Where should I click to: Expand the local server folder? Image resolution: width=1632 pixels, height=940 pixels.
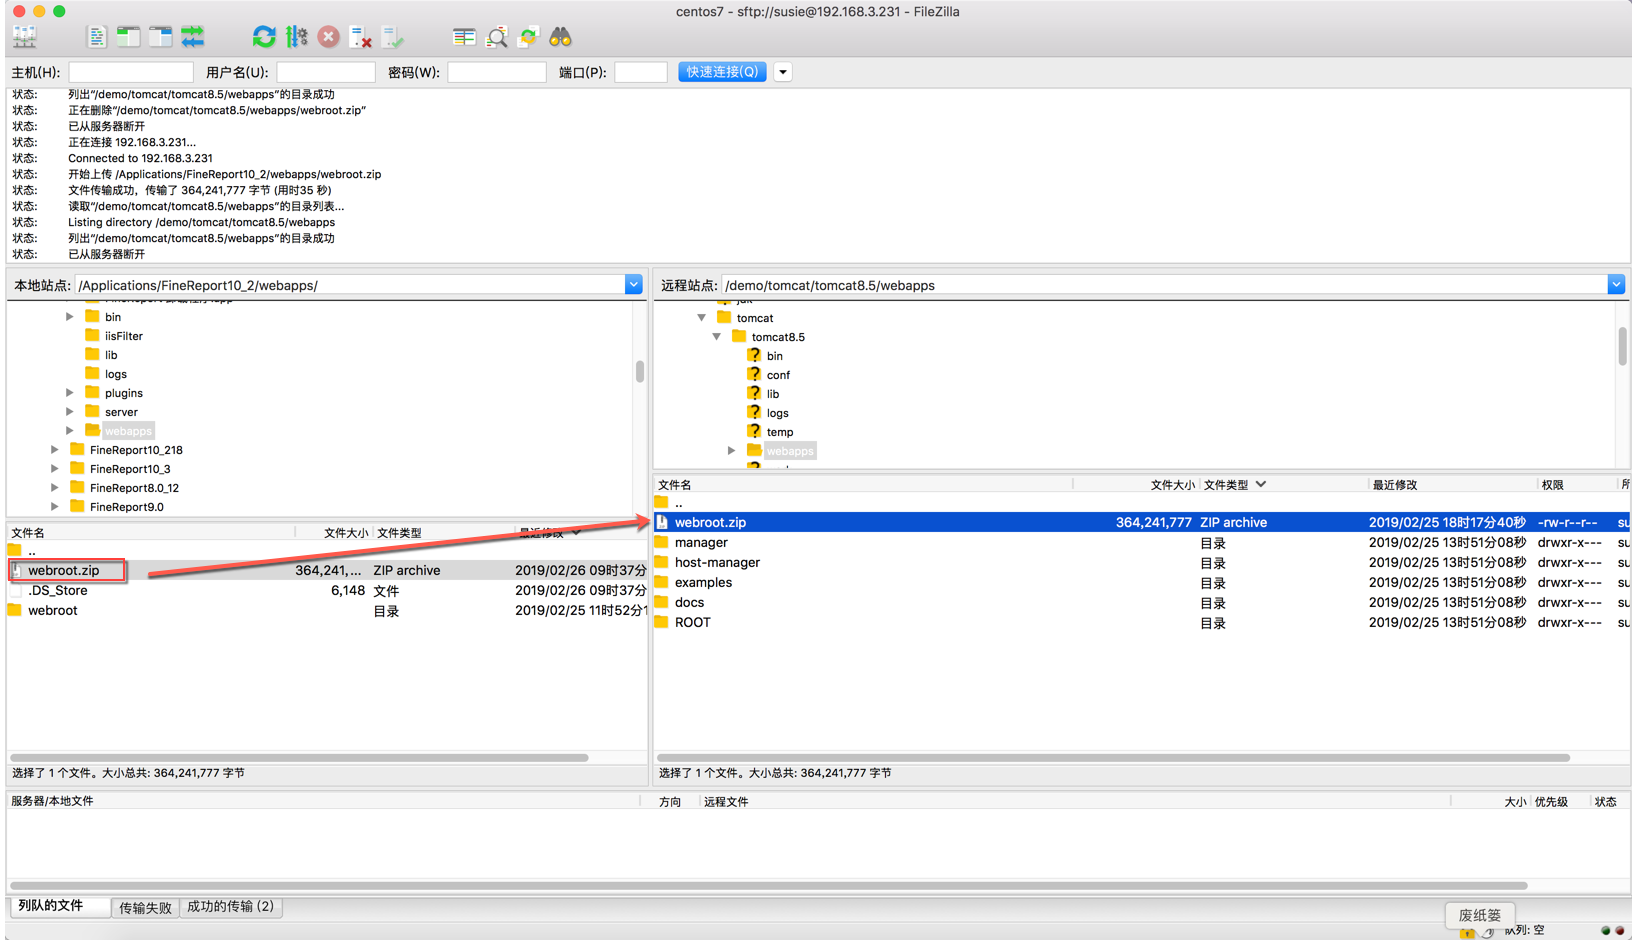click(x=69, y=412)
